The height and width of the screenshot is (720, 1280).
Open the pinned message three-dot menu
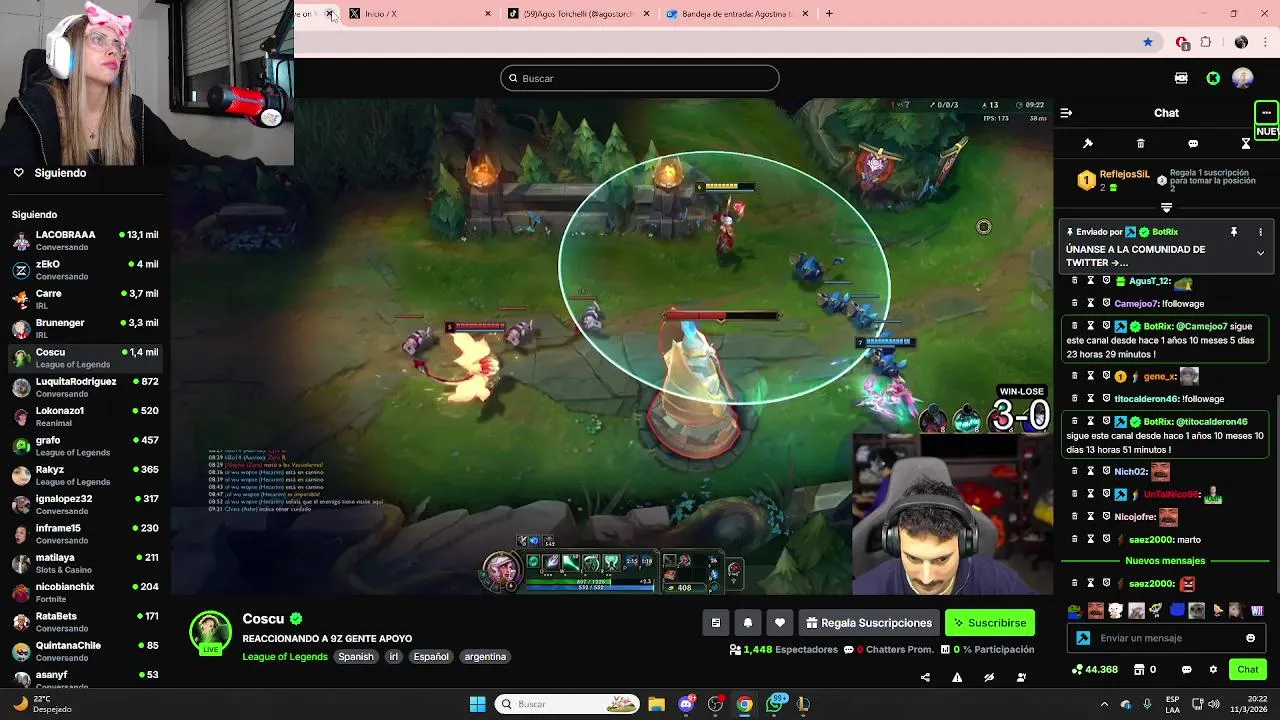click(x=1260, y=232)
